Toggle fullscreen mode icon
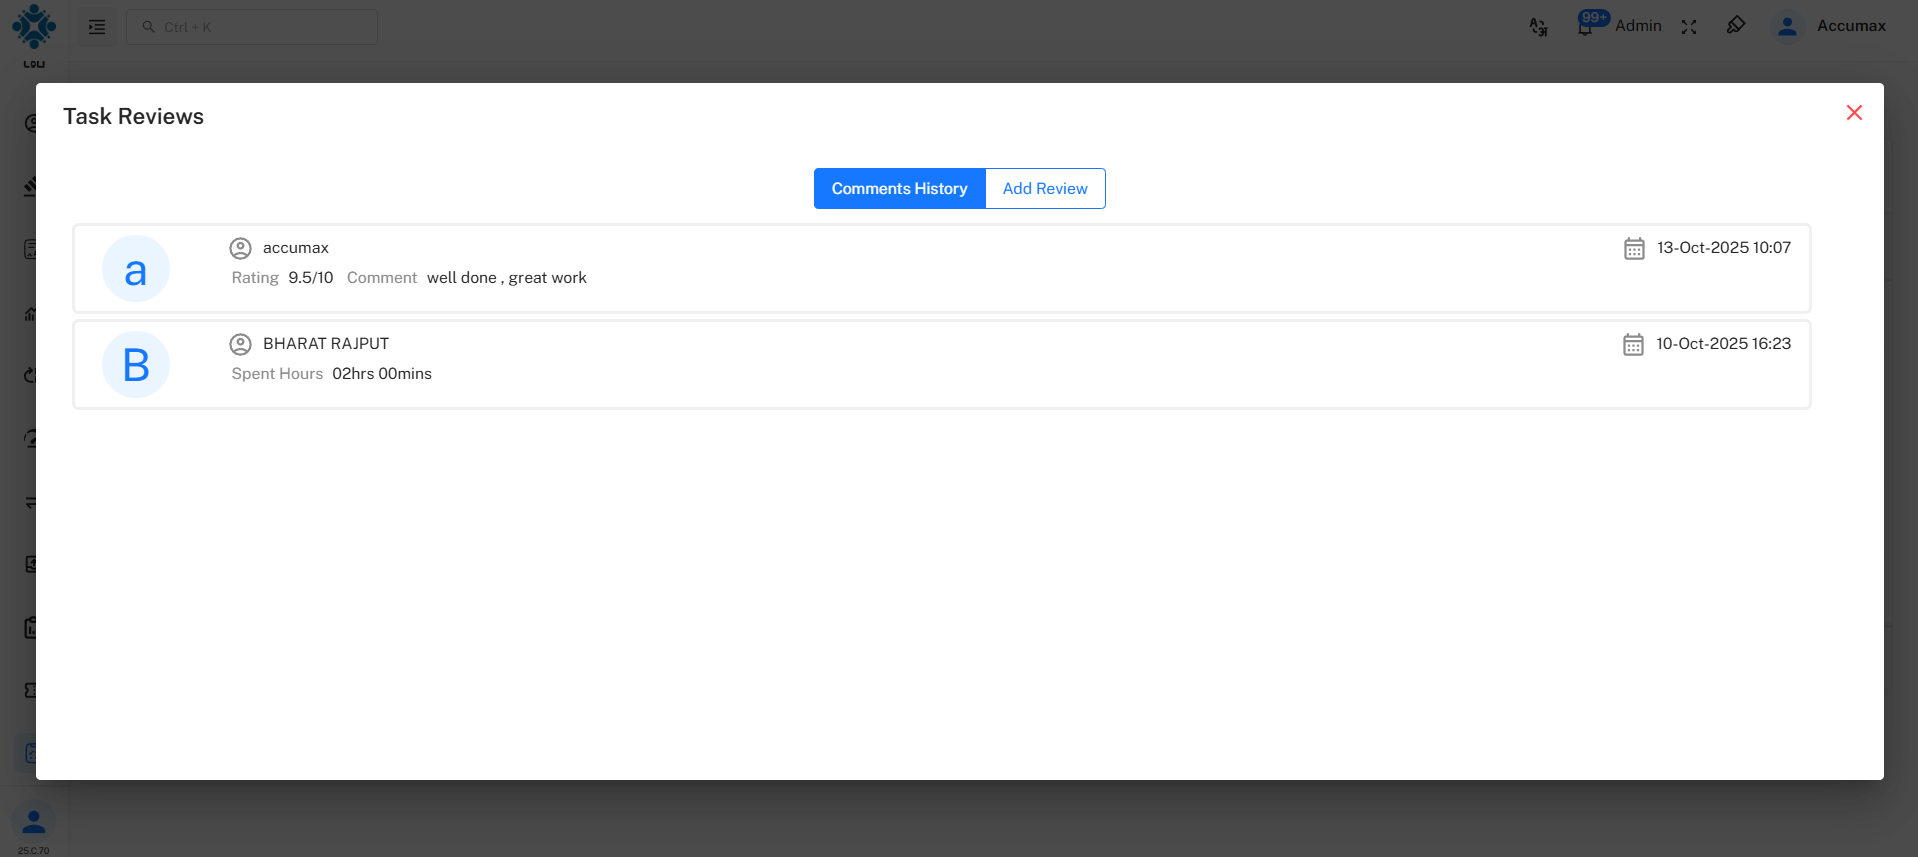 pos(1689,27)
